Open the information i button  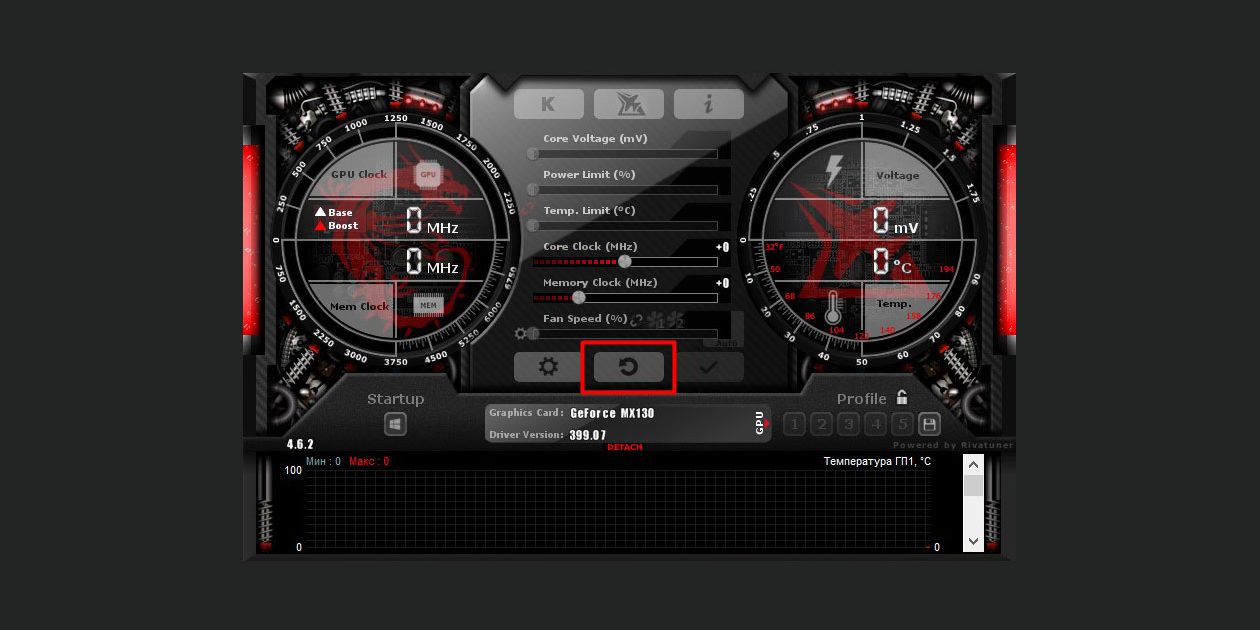708,104
